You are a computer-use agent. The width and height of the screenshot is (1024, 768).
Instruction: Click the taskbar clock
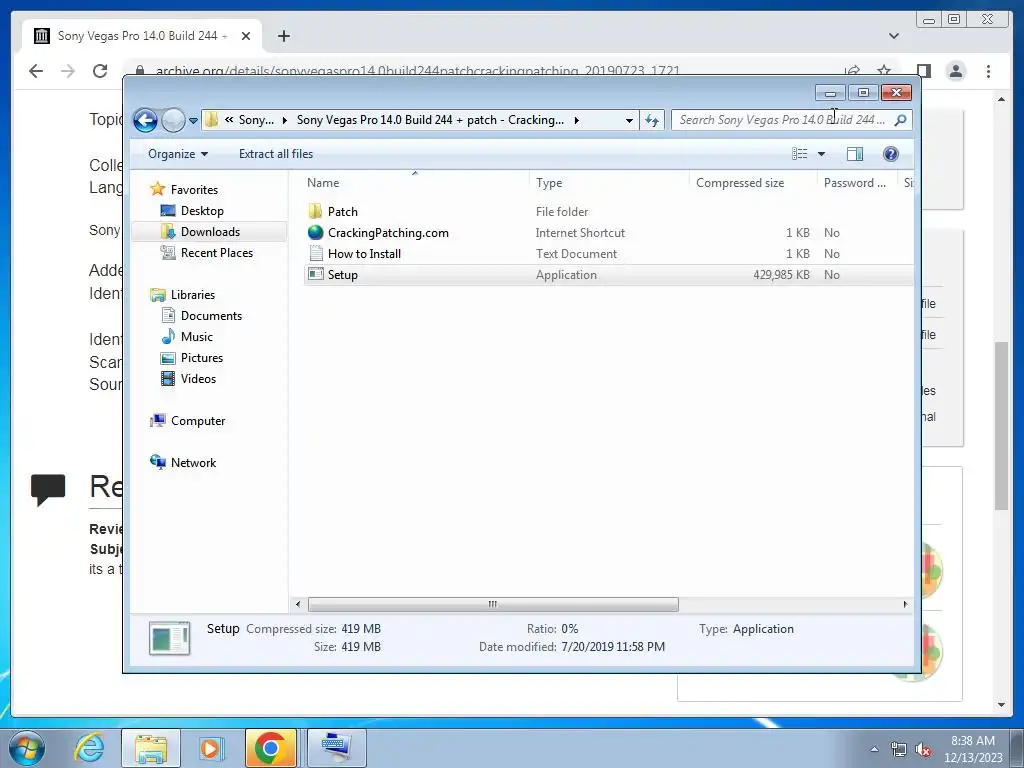click(973, 749)
